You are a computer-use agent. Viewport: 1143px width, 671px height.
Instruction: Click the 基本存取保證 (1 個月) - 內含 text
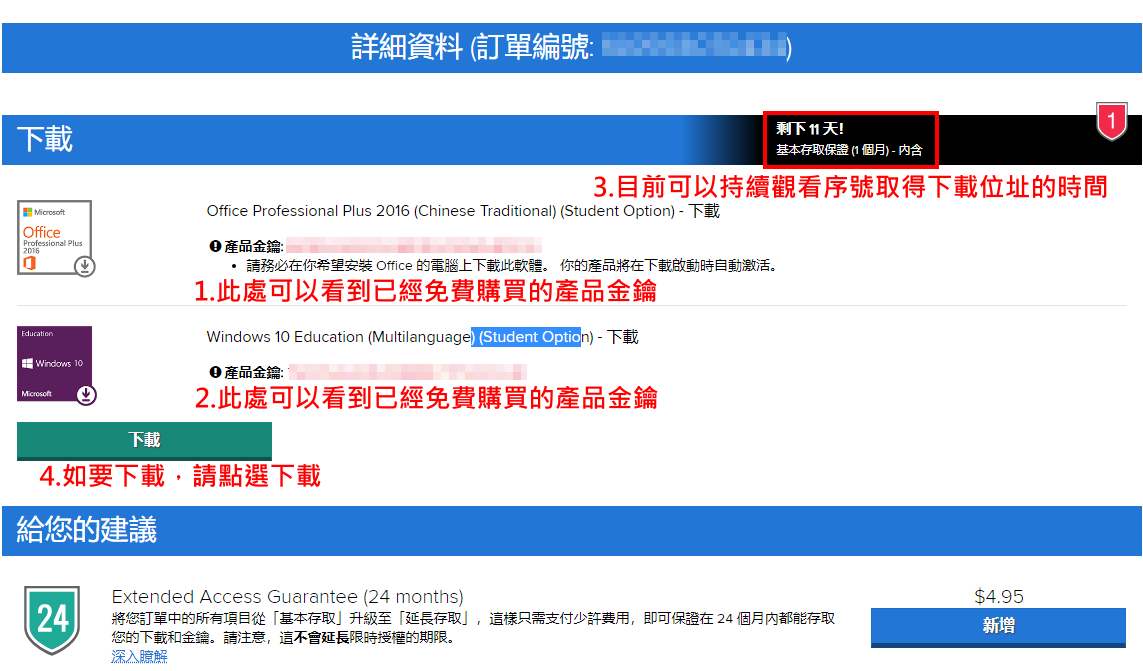(849, 150)
